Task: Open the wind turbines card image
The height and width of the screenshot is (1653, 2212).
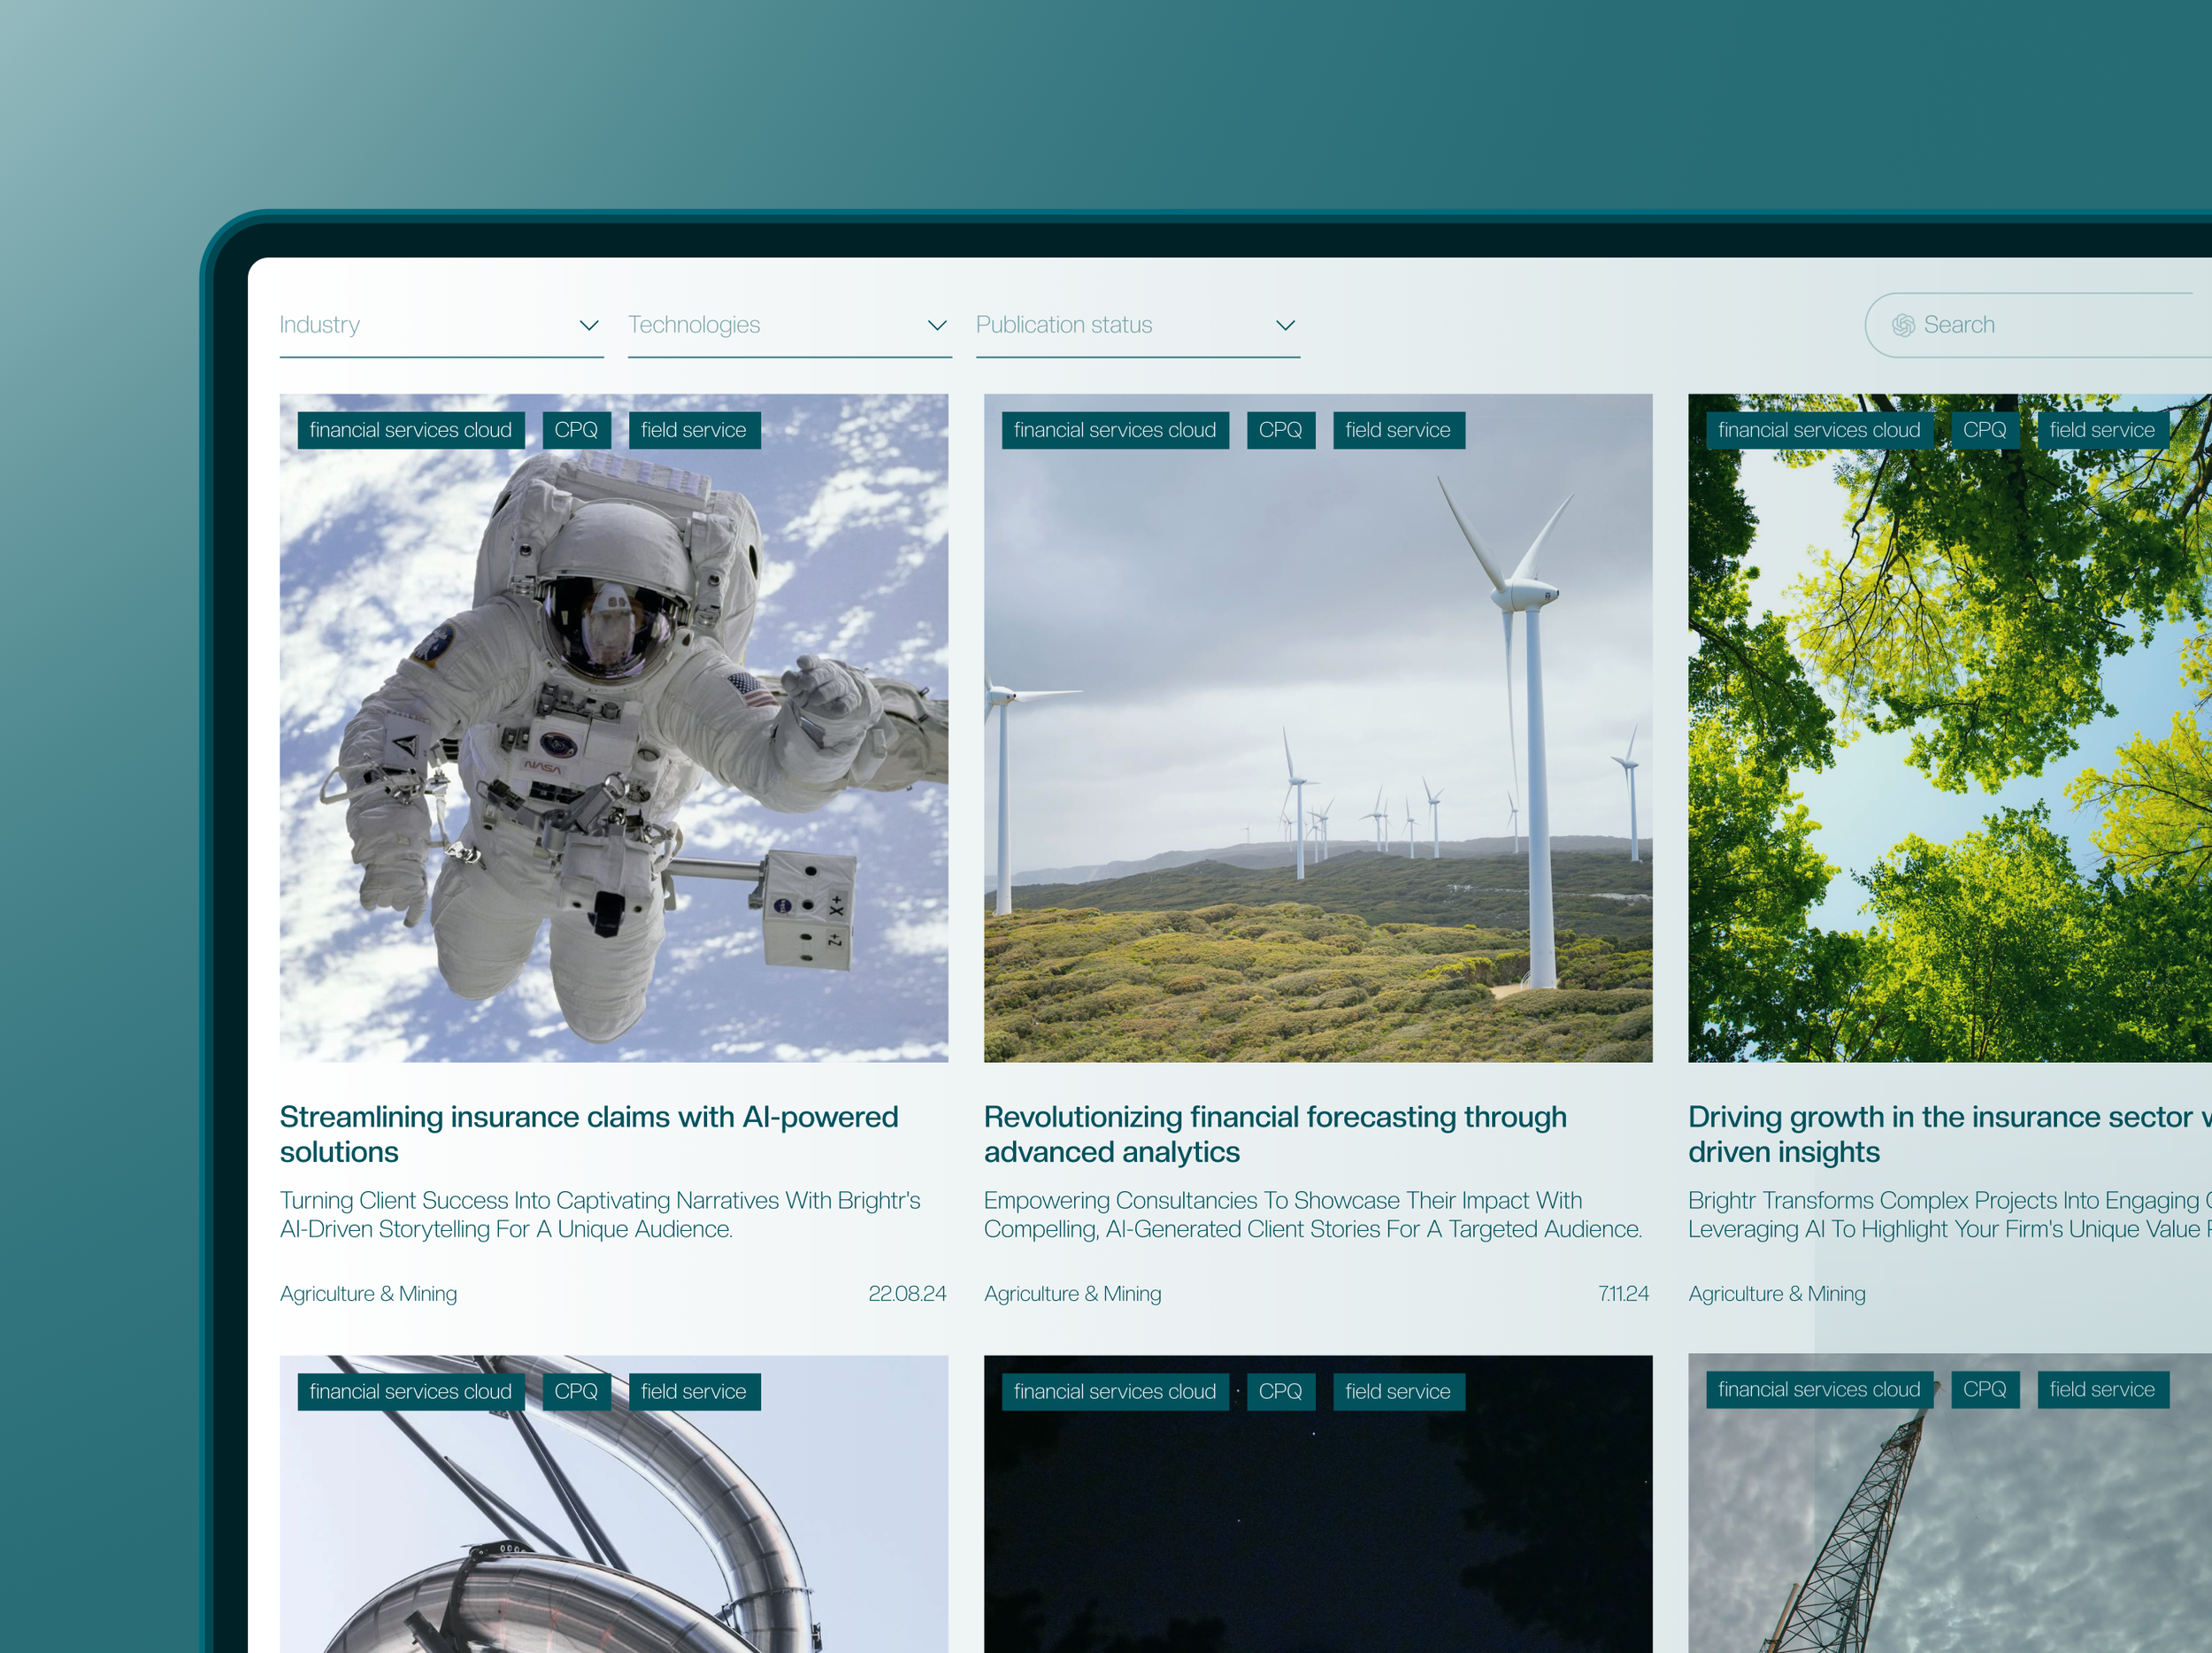Action: click(1317, 740)
